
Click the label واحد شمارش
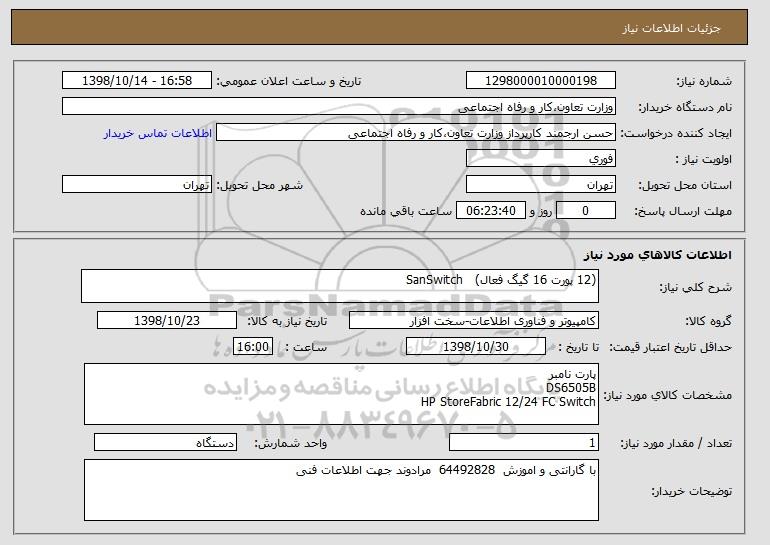[291, 443]
